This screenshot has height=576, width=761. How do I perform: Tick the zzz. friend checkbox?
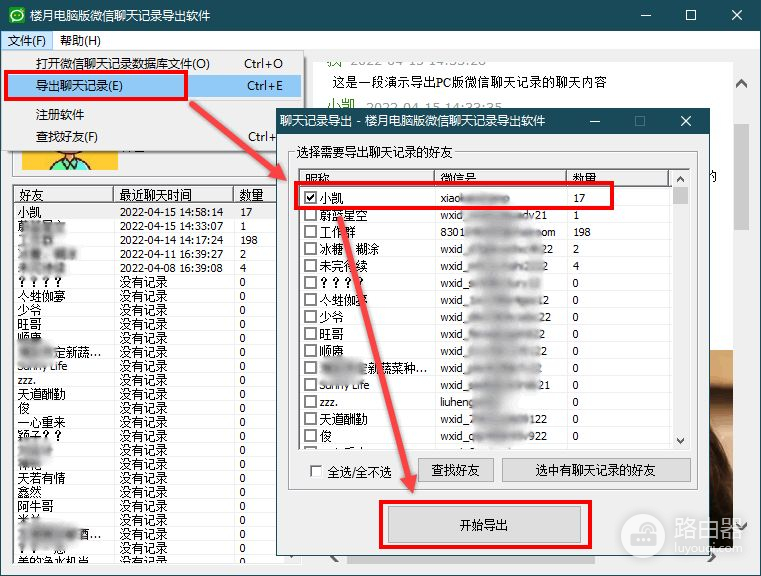(x=310, y=402)
